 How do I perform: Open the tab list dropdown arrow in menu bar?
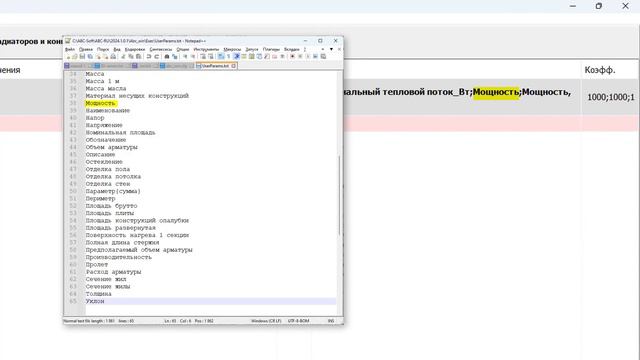coord(331,49)
